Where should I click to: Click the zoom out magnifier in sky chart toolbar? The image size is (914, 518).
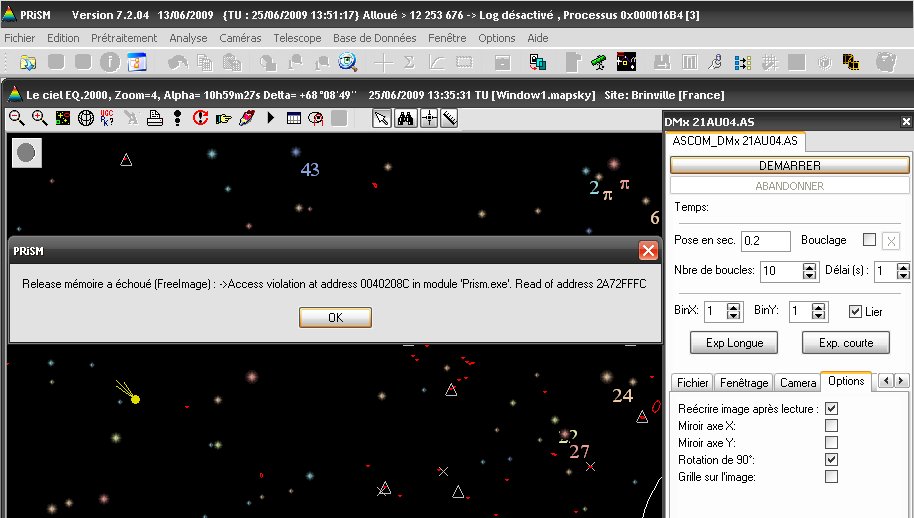[17, 118]
